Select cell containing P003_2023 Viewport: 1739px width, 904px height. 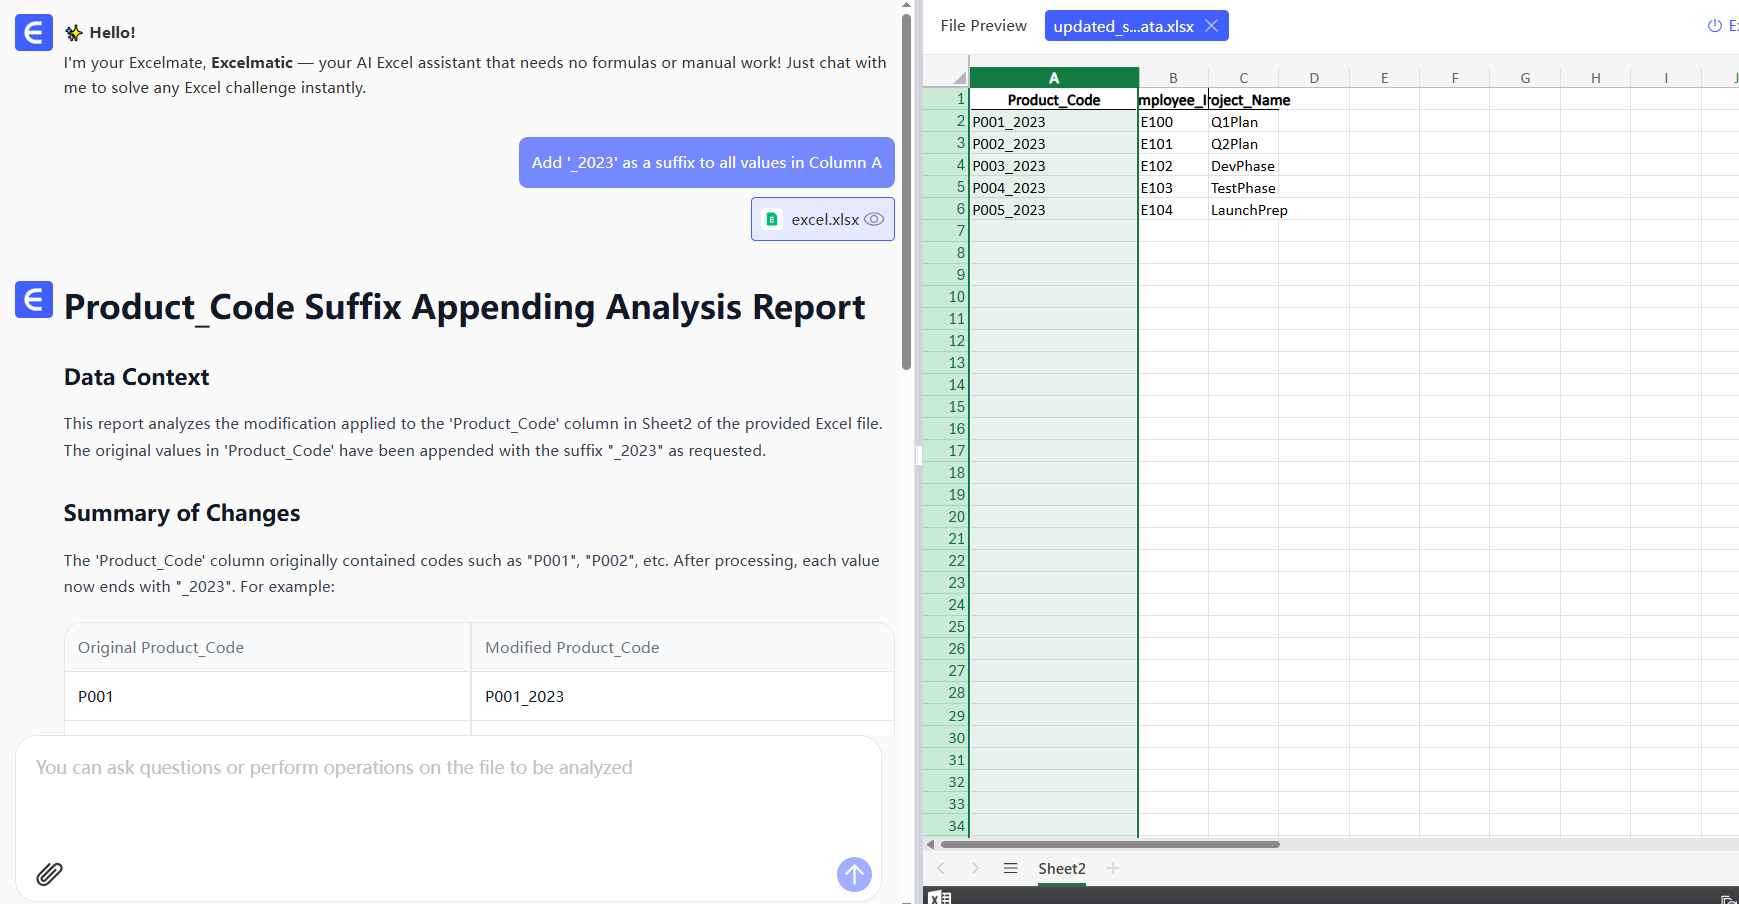pyautogui.click(x=1053, y=166)
